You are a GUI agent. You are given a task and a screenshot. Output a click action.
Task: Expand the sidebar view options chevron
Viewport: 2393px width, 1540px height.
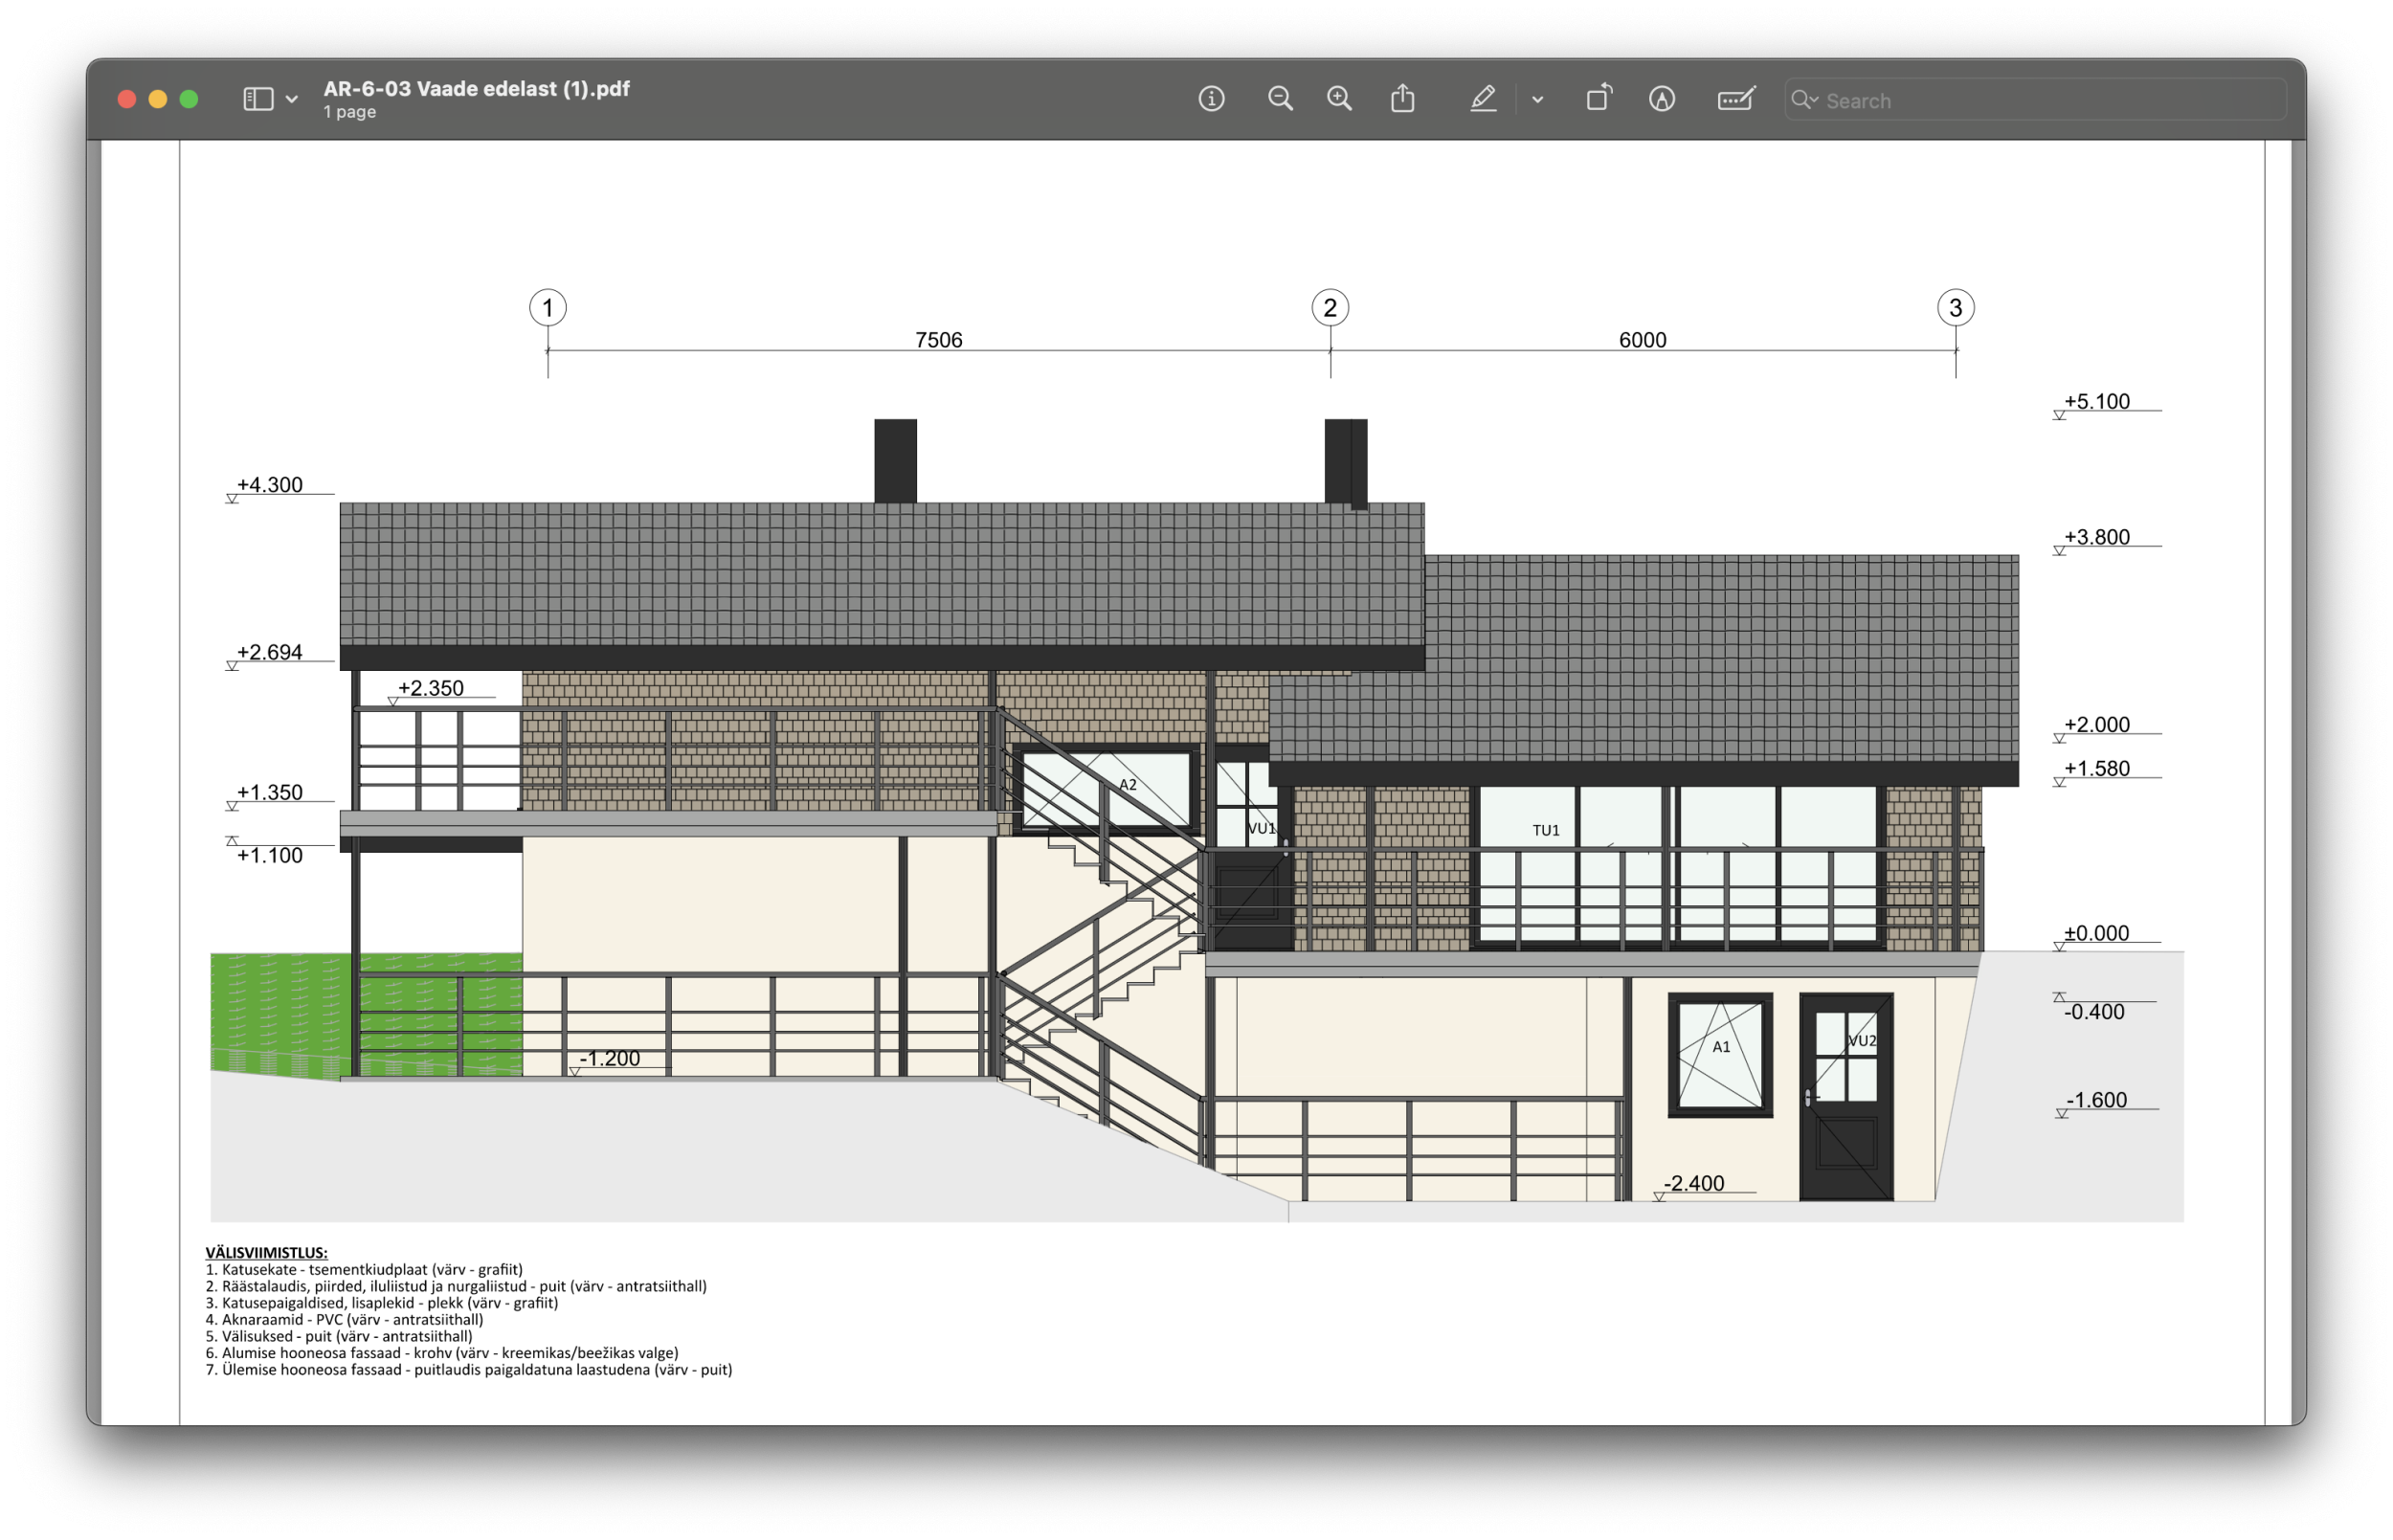[x=292, y=100]
